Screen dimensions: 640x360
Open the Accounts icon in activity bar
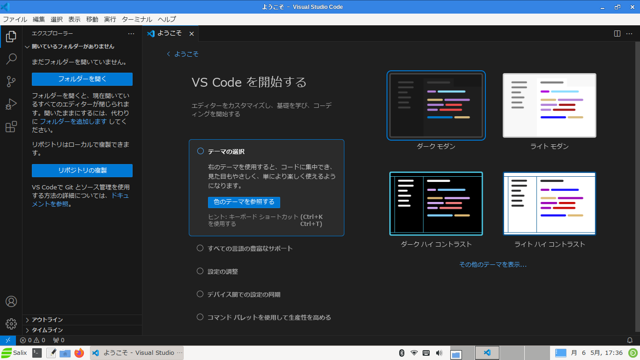coord(11,301)
